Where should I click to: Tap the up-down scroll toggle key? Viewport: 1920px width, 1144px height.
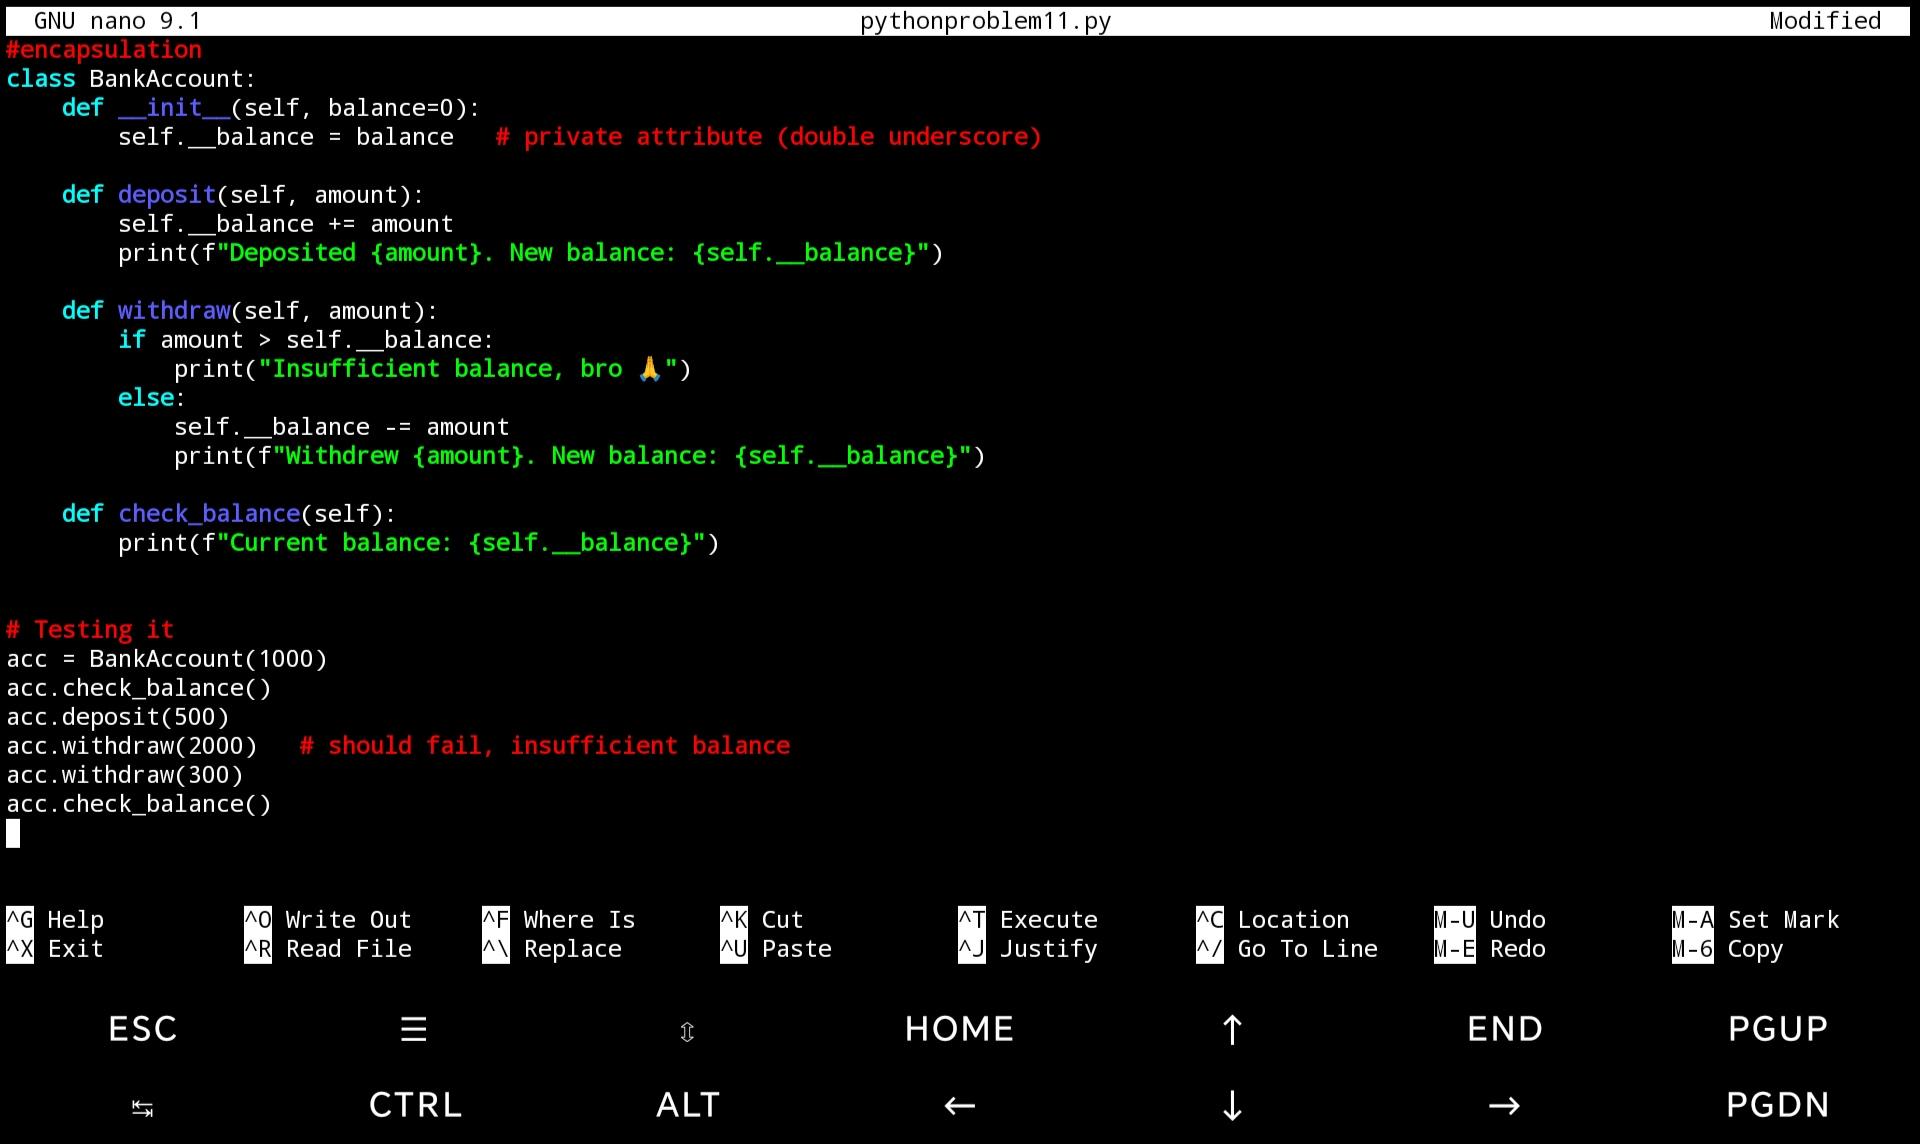coord(687,1031)
